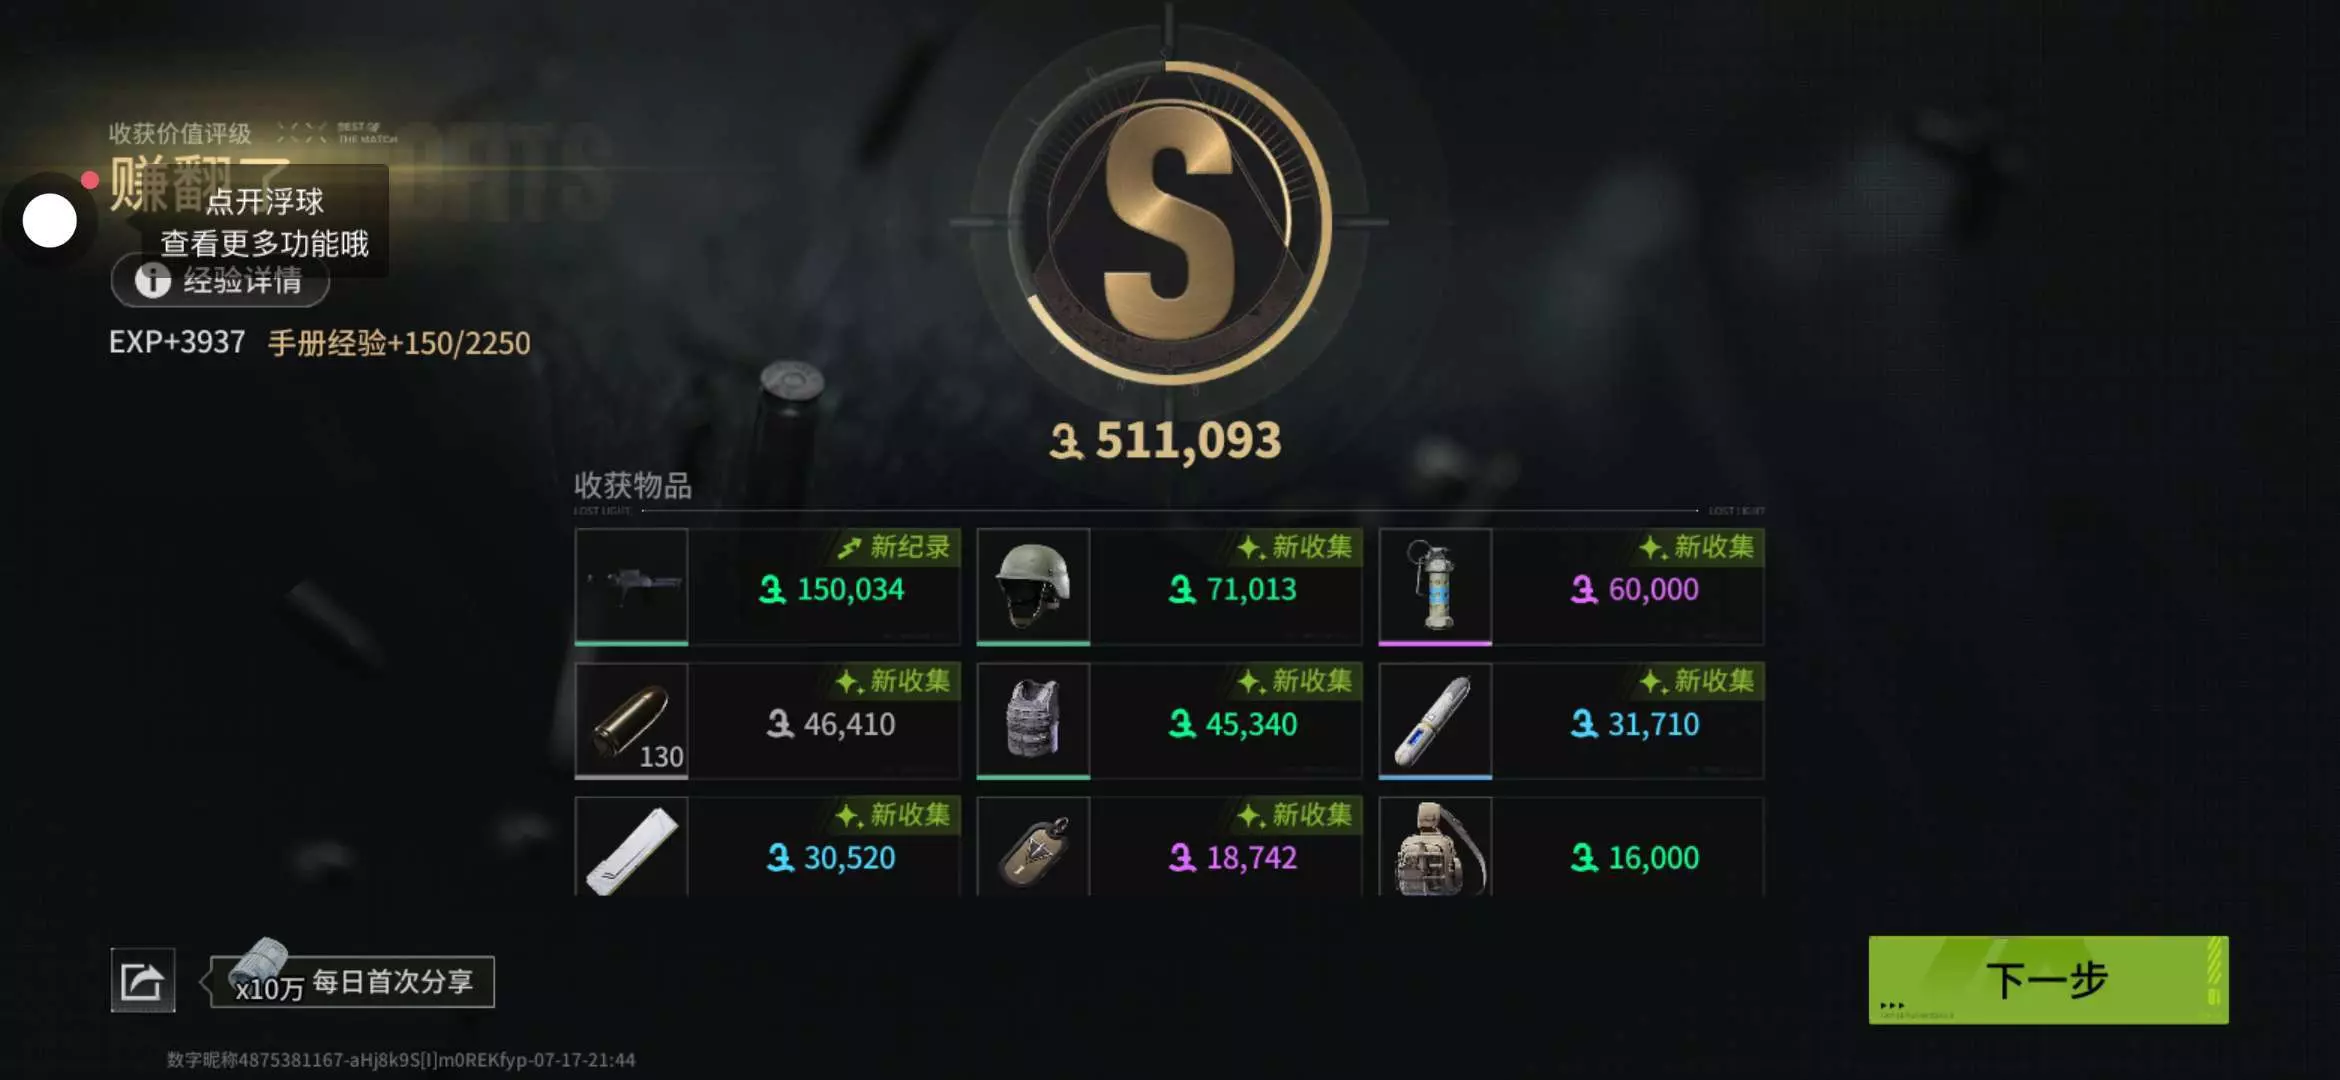Click the 点开浮球 tooltip bubble
This screenshot has width=2340, height=1080.
[264, 222]
